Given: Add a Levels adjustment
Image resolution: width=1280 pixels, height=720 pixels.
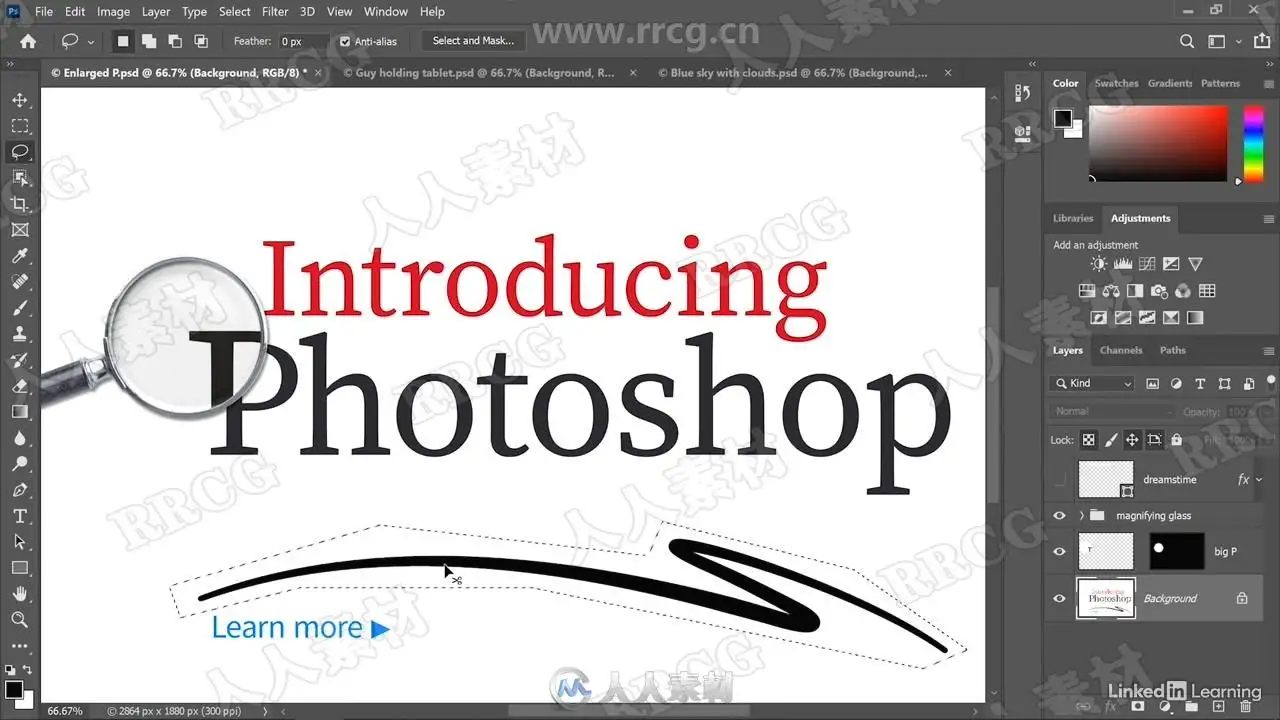Looking at the screenshot, I should coord(1123,264).
